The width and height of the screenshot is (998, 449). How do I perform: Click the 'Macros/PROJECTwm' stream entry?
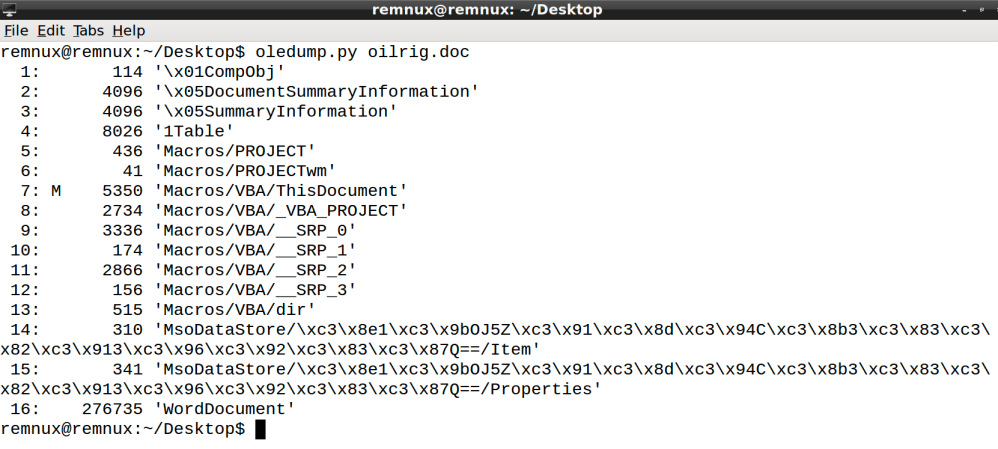[245, 170]
